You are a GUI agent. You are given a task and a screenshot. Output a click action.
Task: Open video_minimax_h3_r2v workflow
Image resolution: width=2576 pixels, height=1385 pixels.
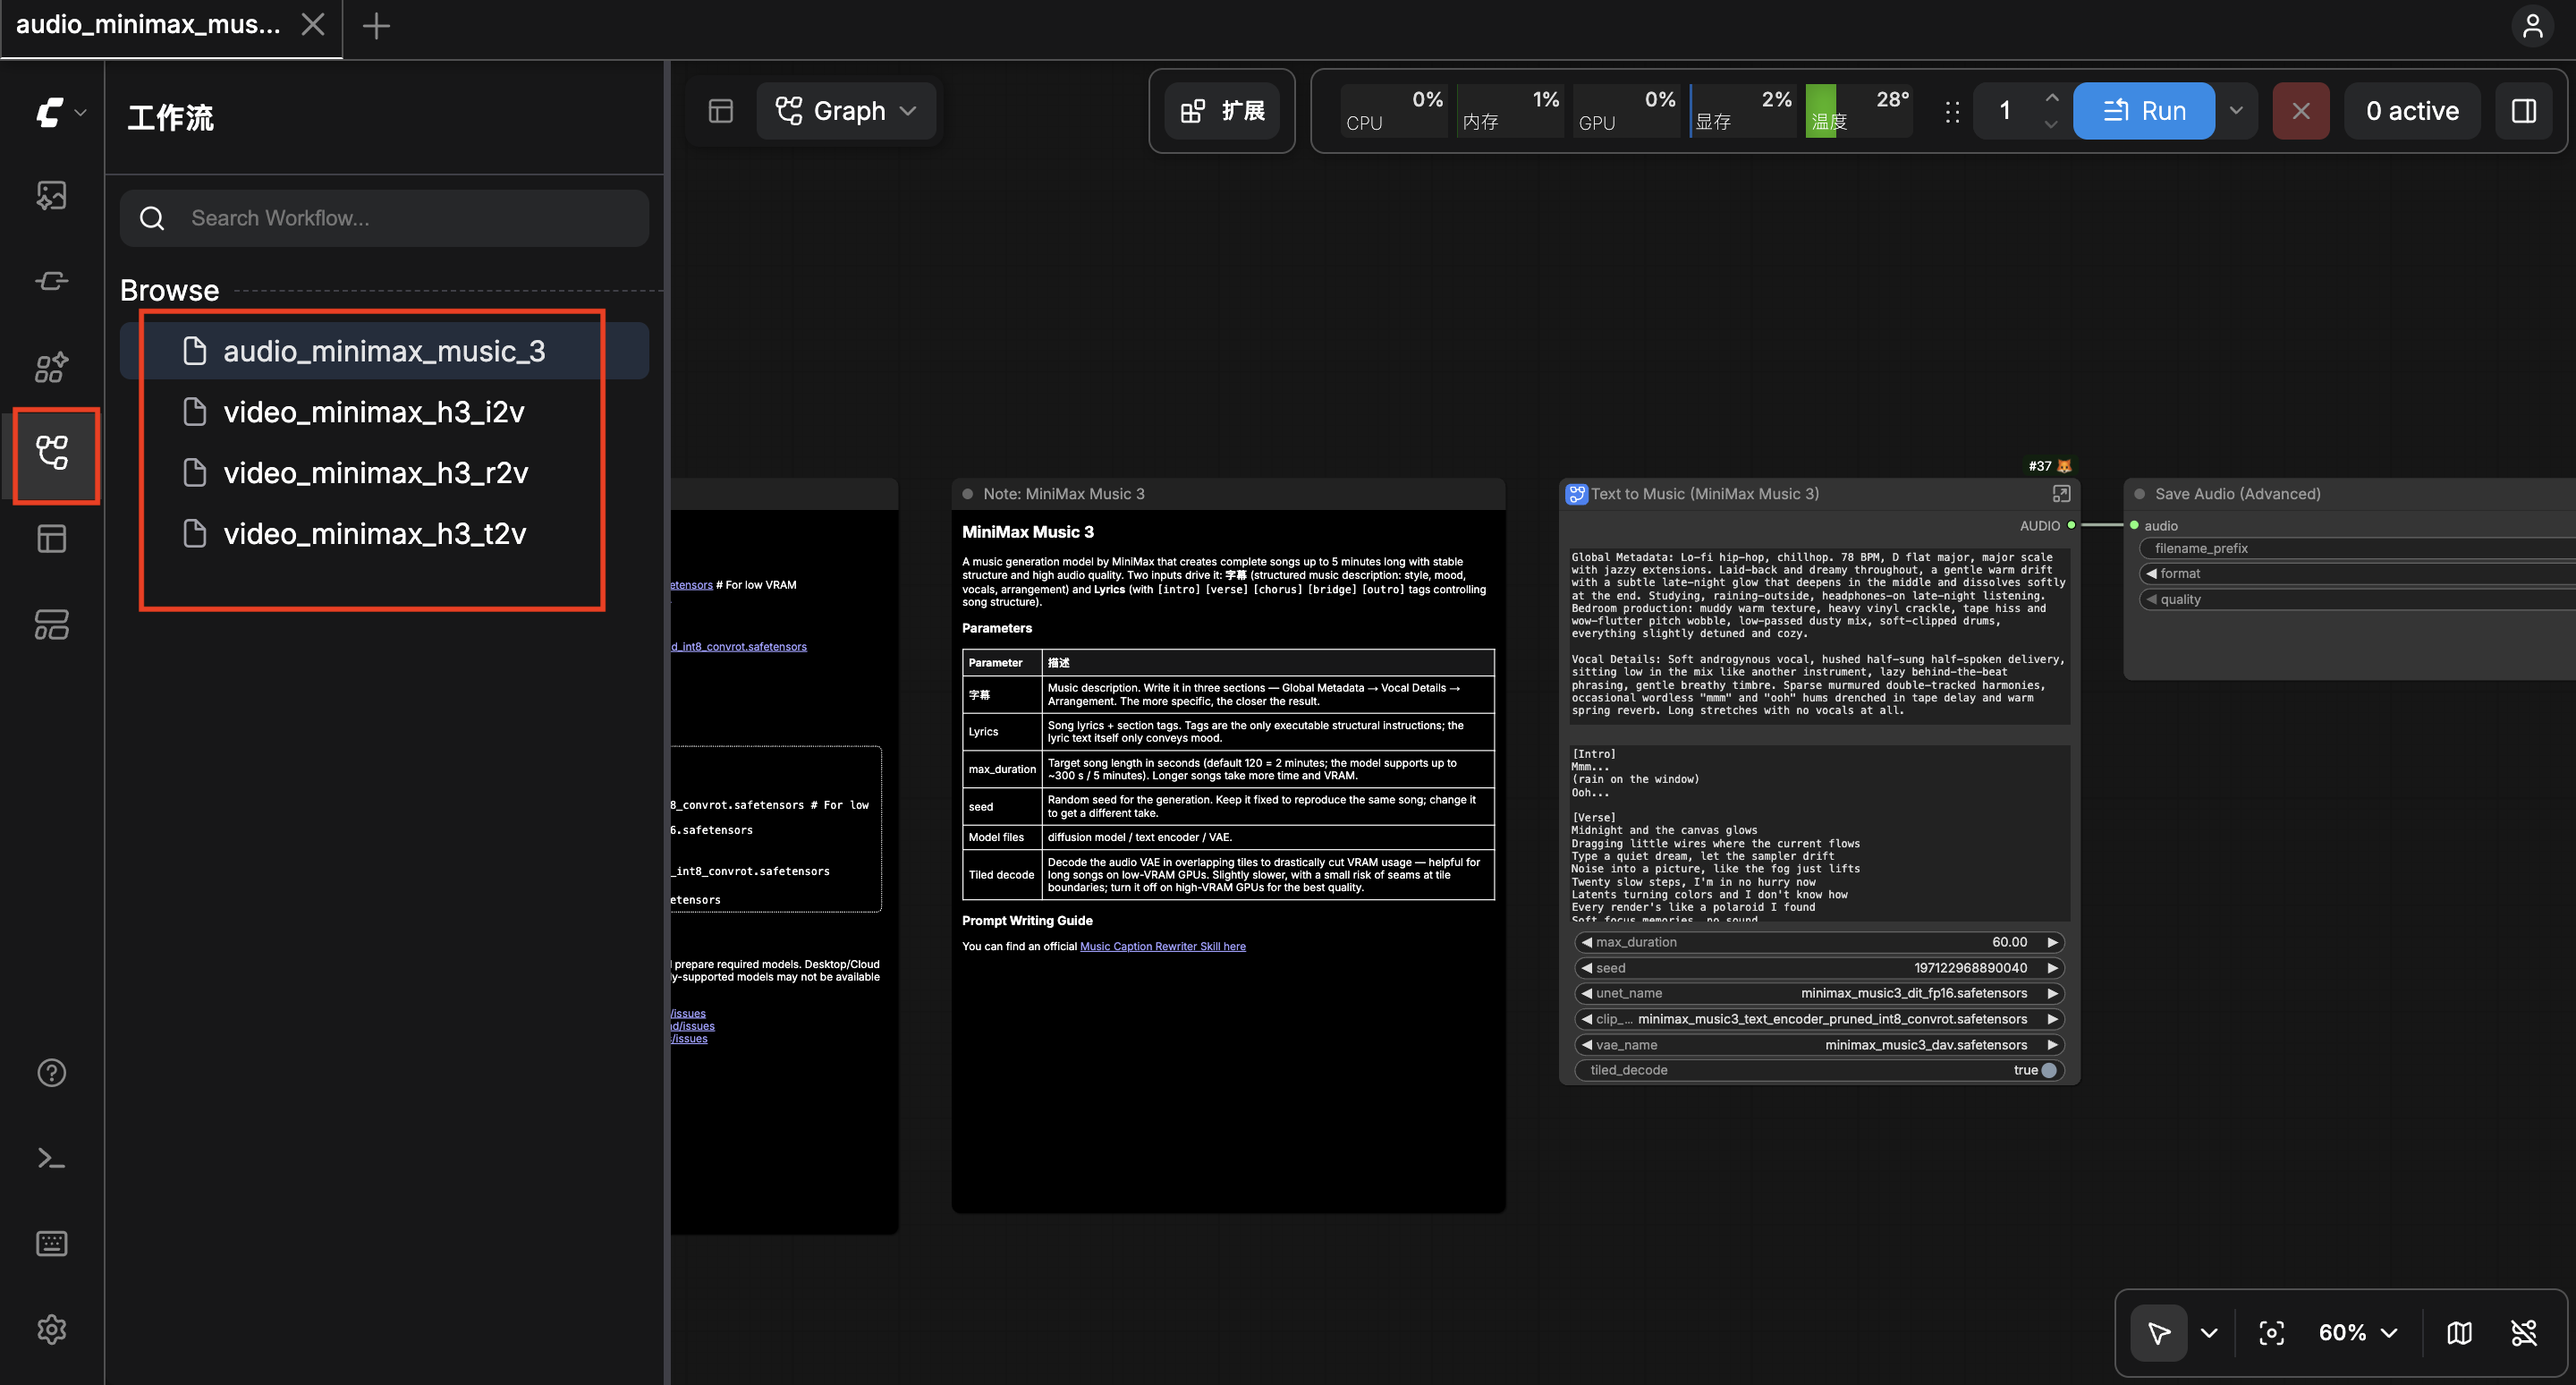[x=384, y=473]
